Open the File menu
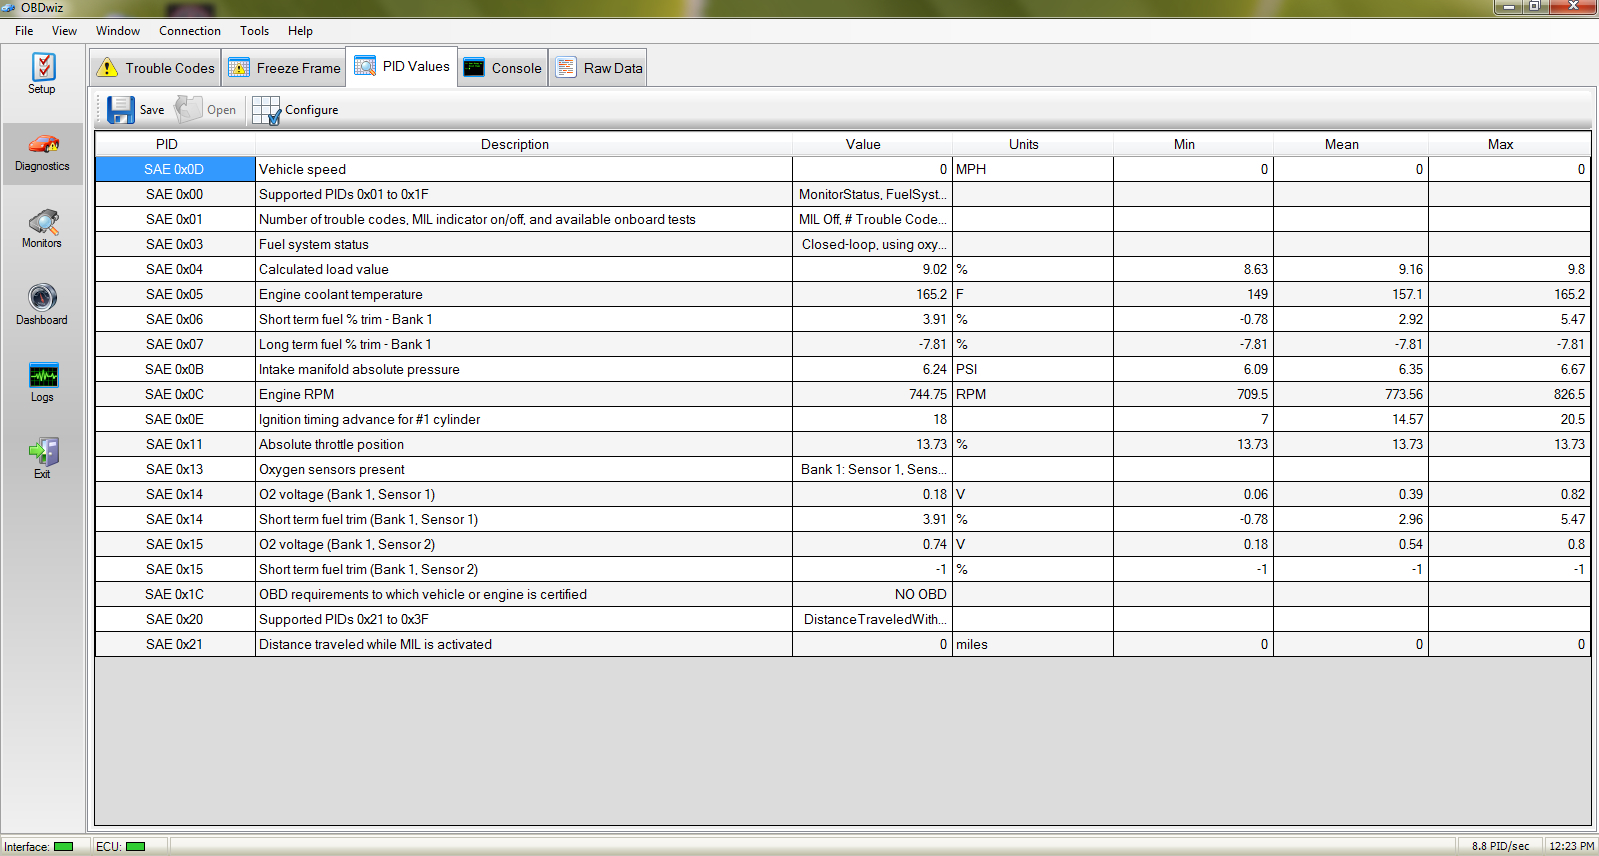The height and width of the screenshot is (856, 1599). (24, 31)
